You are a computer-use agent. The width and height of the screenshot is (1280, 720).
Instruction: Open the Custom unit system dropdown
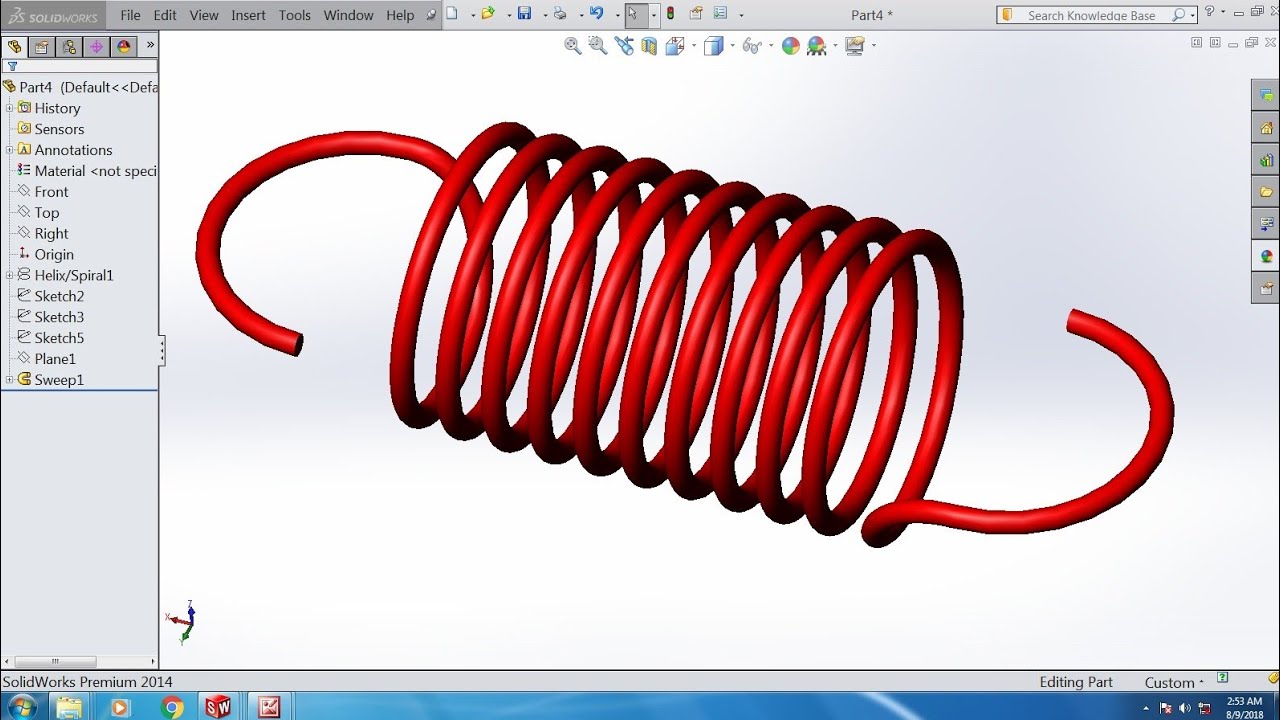[1175, 682]
